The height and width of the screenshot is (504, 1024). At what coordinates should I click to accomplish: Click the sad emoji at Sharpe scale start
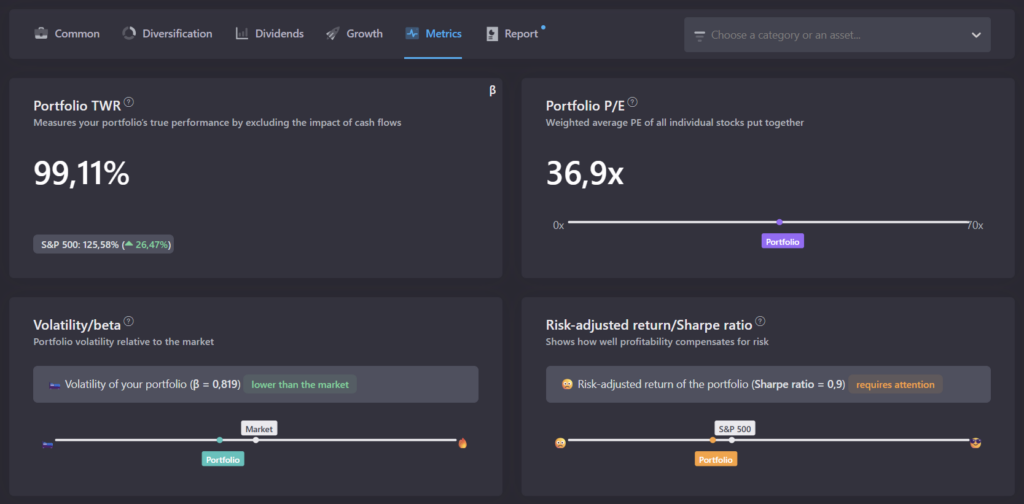[x=560, y=442]
